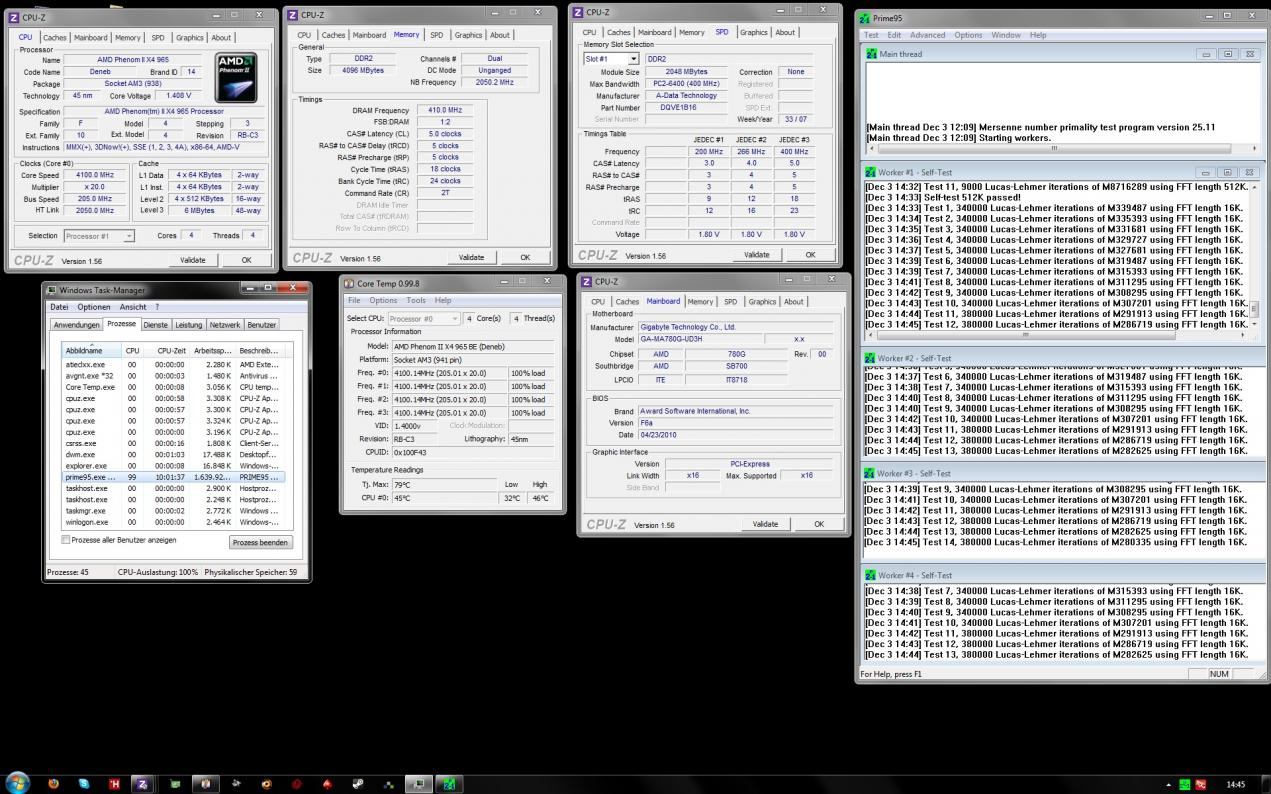Screen dimensions: 1271x794
Task: Open the Graphics tab in the SPD CPU-Z window
Action: click(754, 32)
